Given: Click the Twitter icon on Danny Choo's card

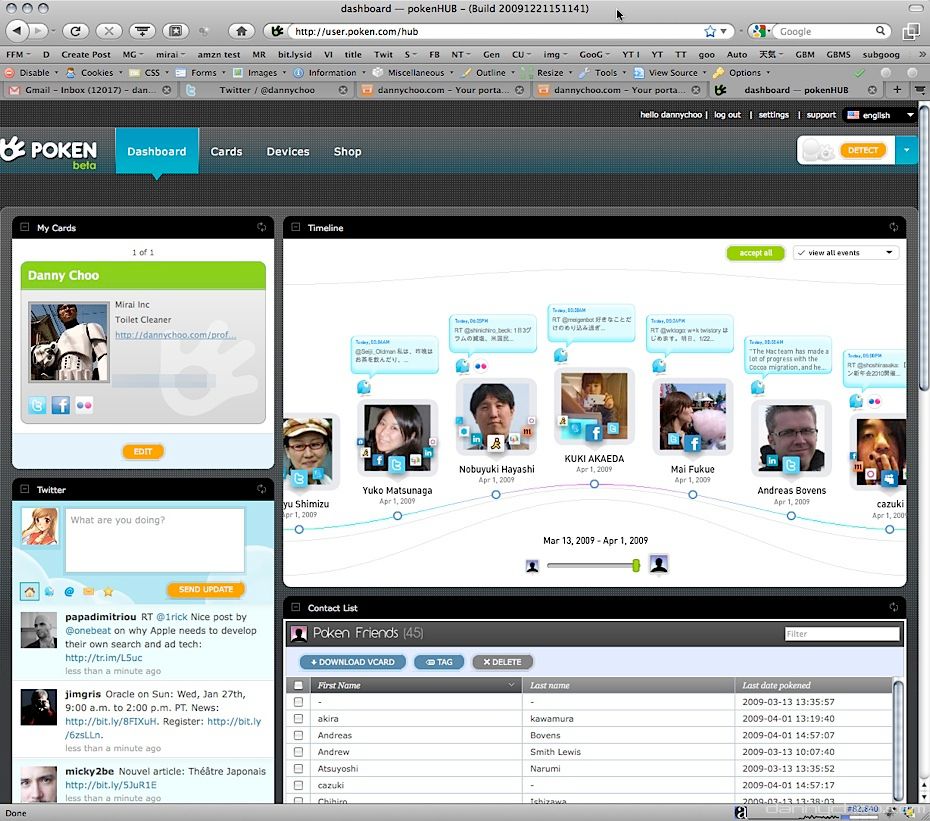Looking at the screenshot, I should pos(37,405).
